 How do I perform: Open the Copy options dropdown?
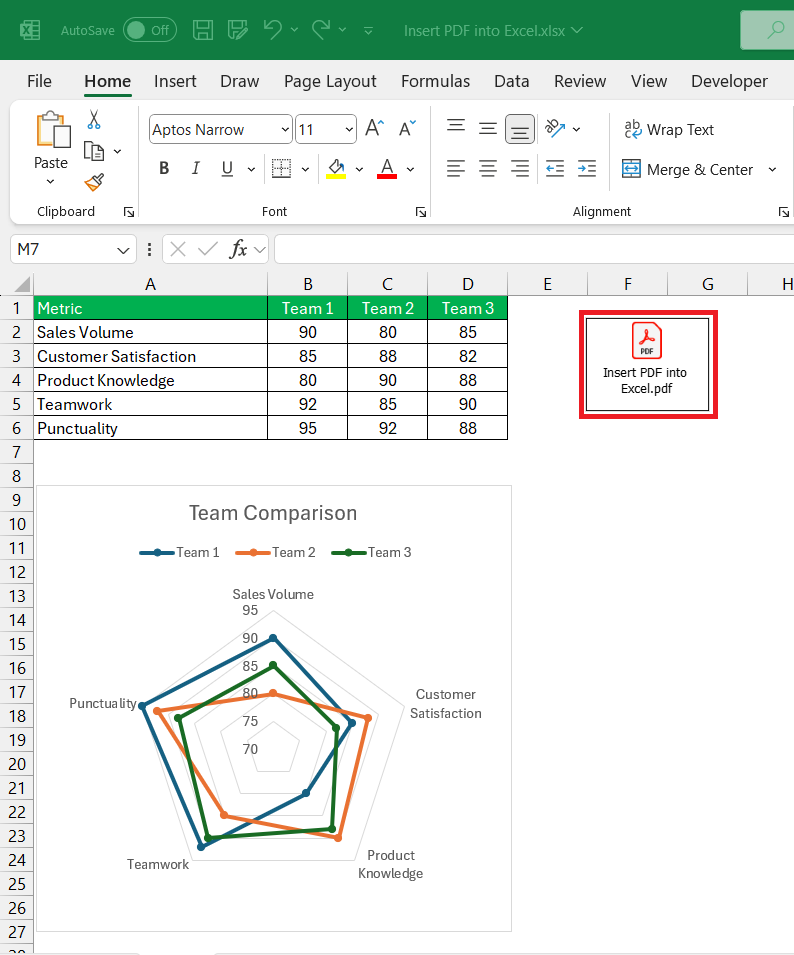118,151
